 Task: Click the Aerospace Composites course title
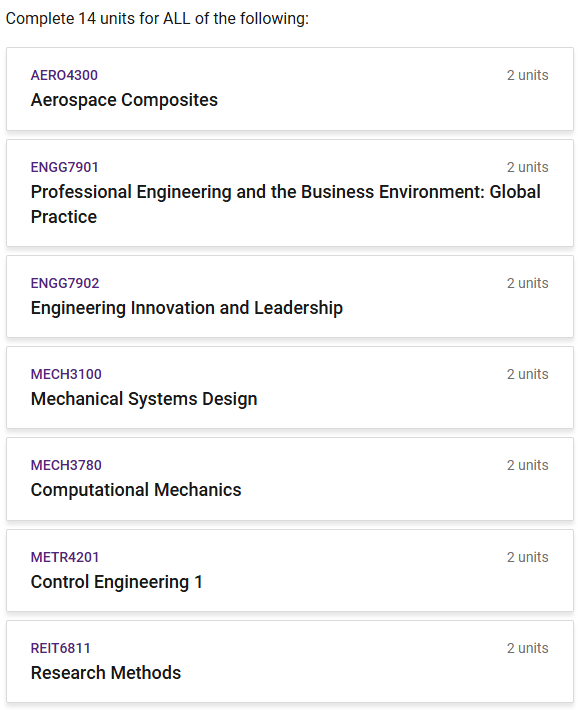(x=124, y=100)
